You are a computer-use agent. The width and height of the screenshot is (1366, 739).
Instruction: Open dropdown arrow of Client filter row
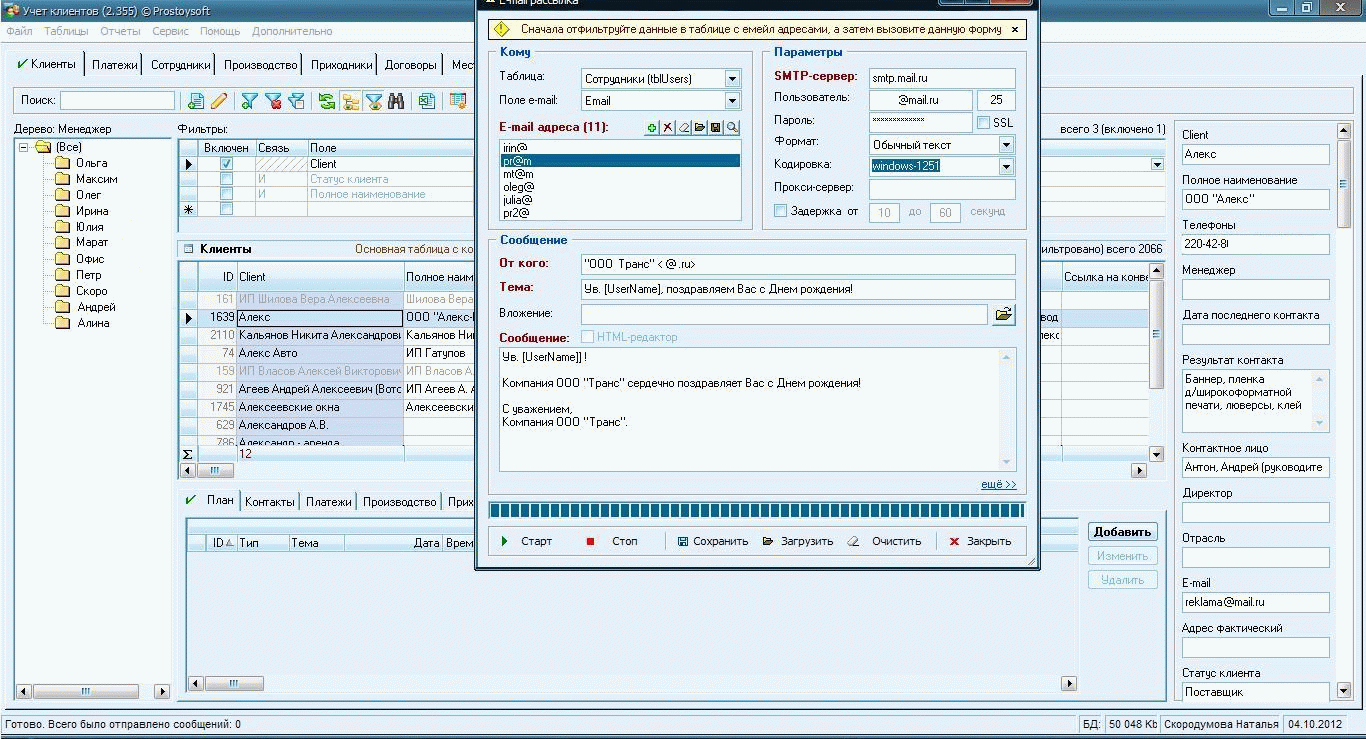1157,164
